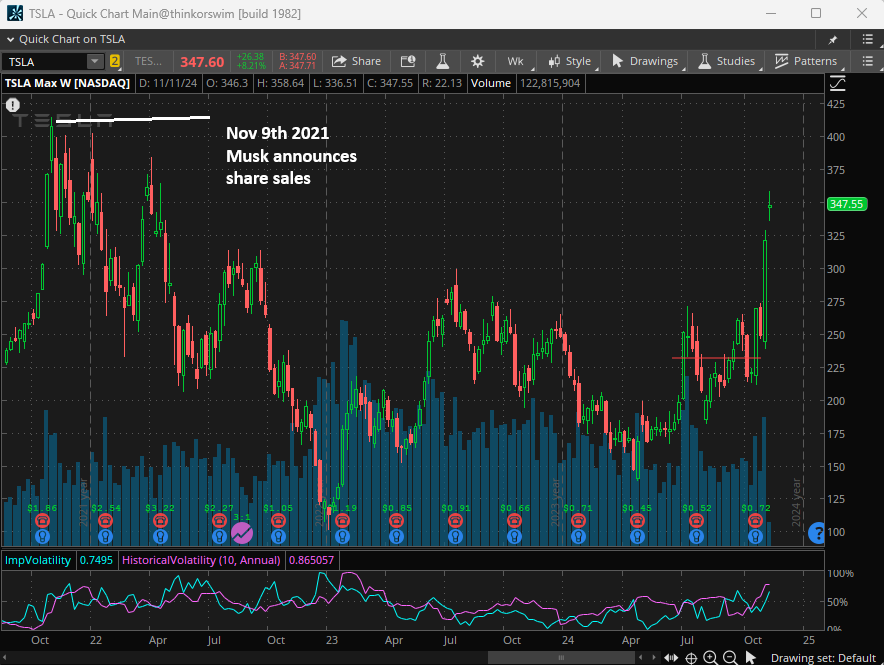Collapse the Quick Chart on TSLA section
Screen dimensions: 884x665
[10, 39]
